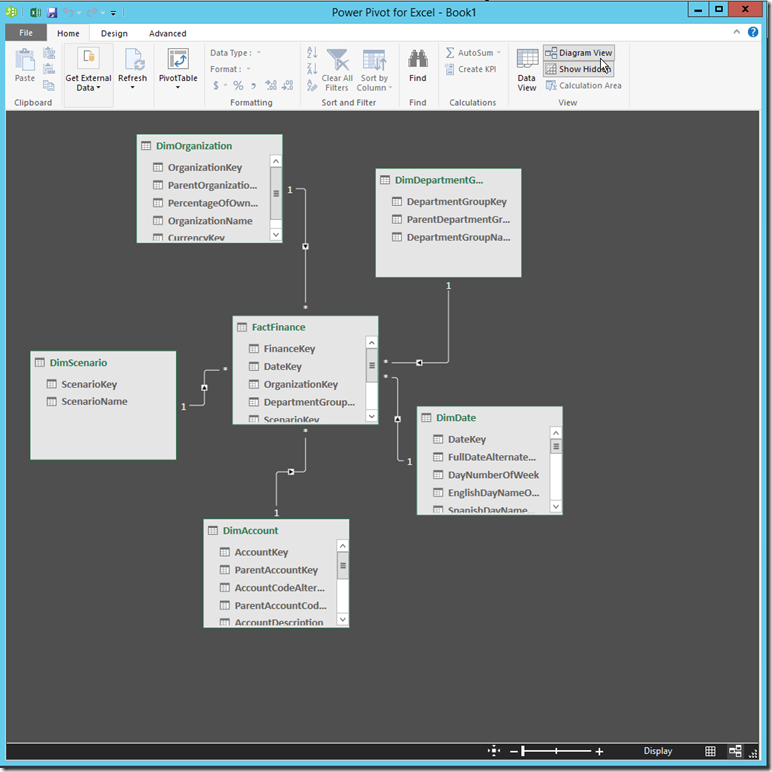Click the Paste clipboard icon
The height and width of the screenshot is (772, 772).
coord(25,66)
